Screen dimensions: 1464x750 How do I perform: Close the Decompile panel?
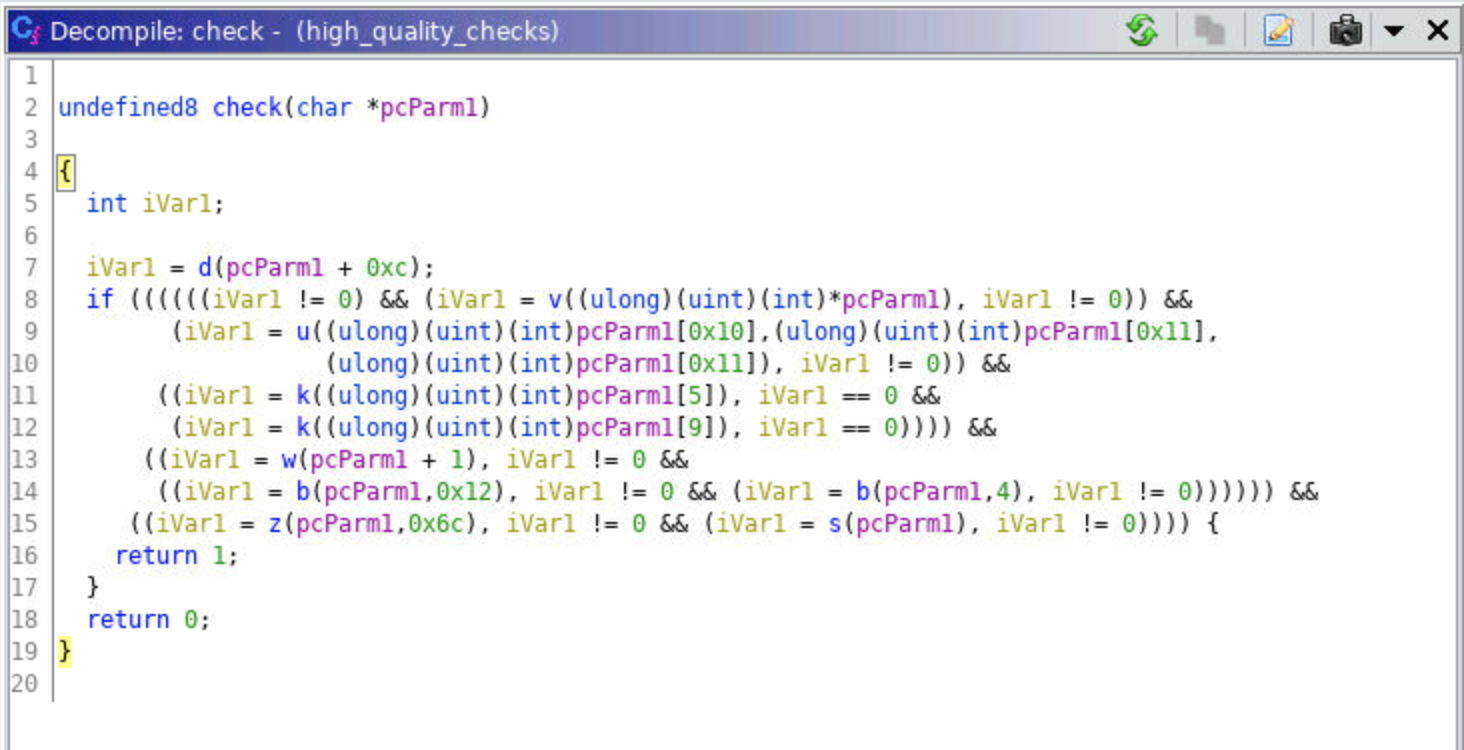1437,31
